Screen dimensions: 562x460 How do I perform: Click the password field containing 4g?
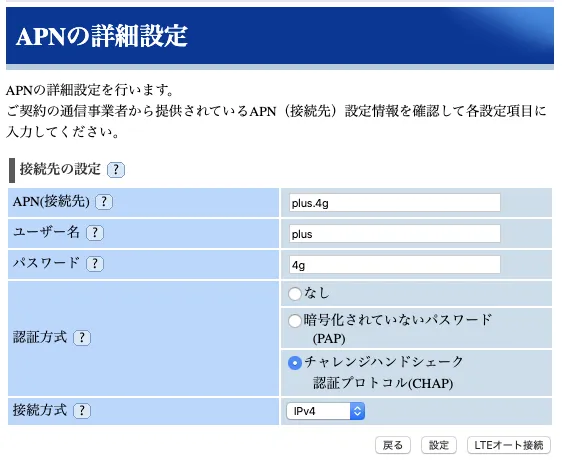pos(395,265)
